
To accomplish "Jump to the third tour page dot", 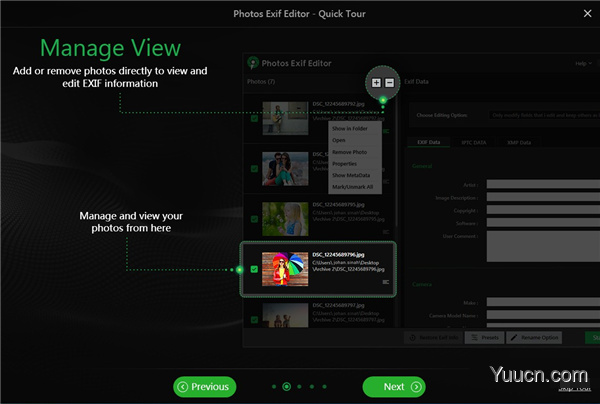I will click(x=299, y=387).
